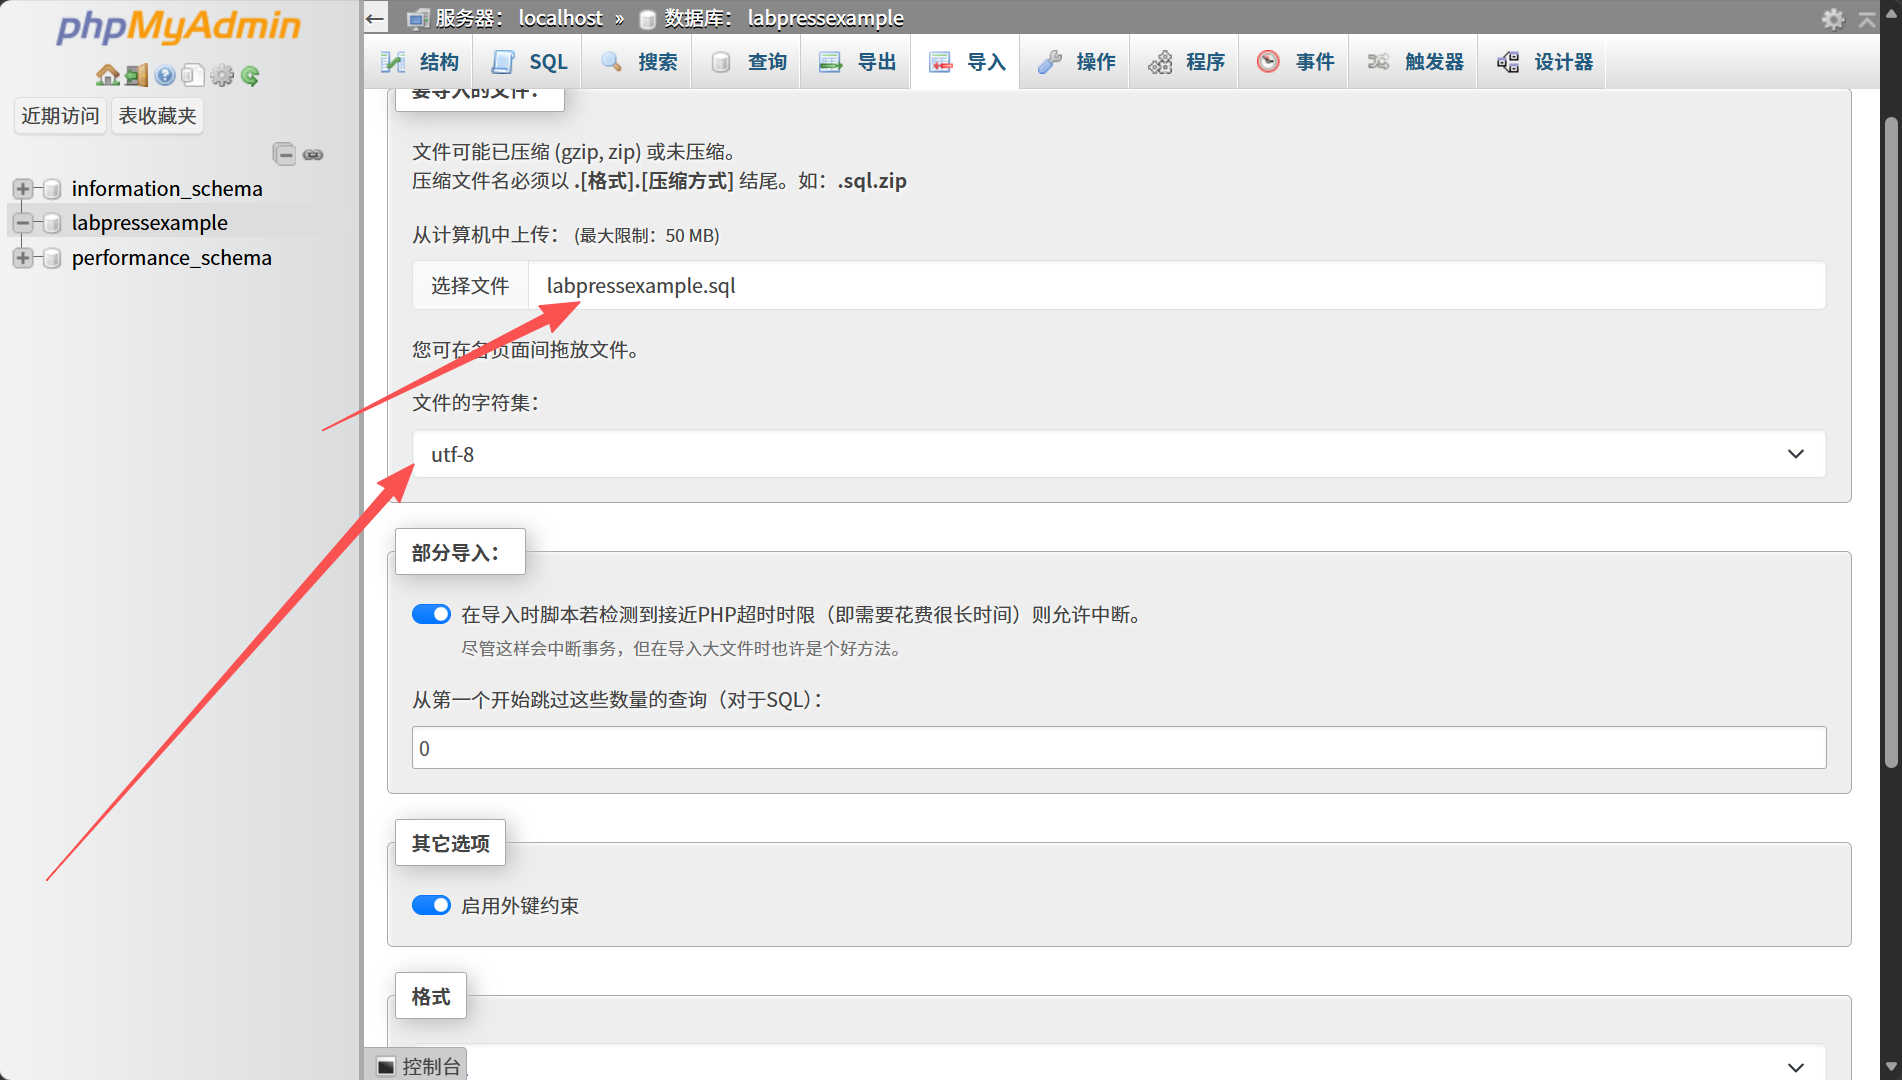Image resolution: width=1902 pixels, height=1080 pixels.
Task: Click the 选择文件 choose file button
Action: pyautogui.click(x=470, y=286)
